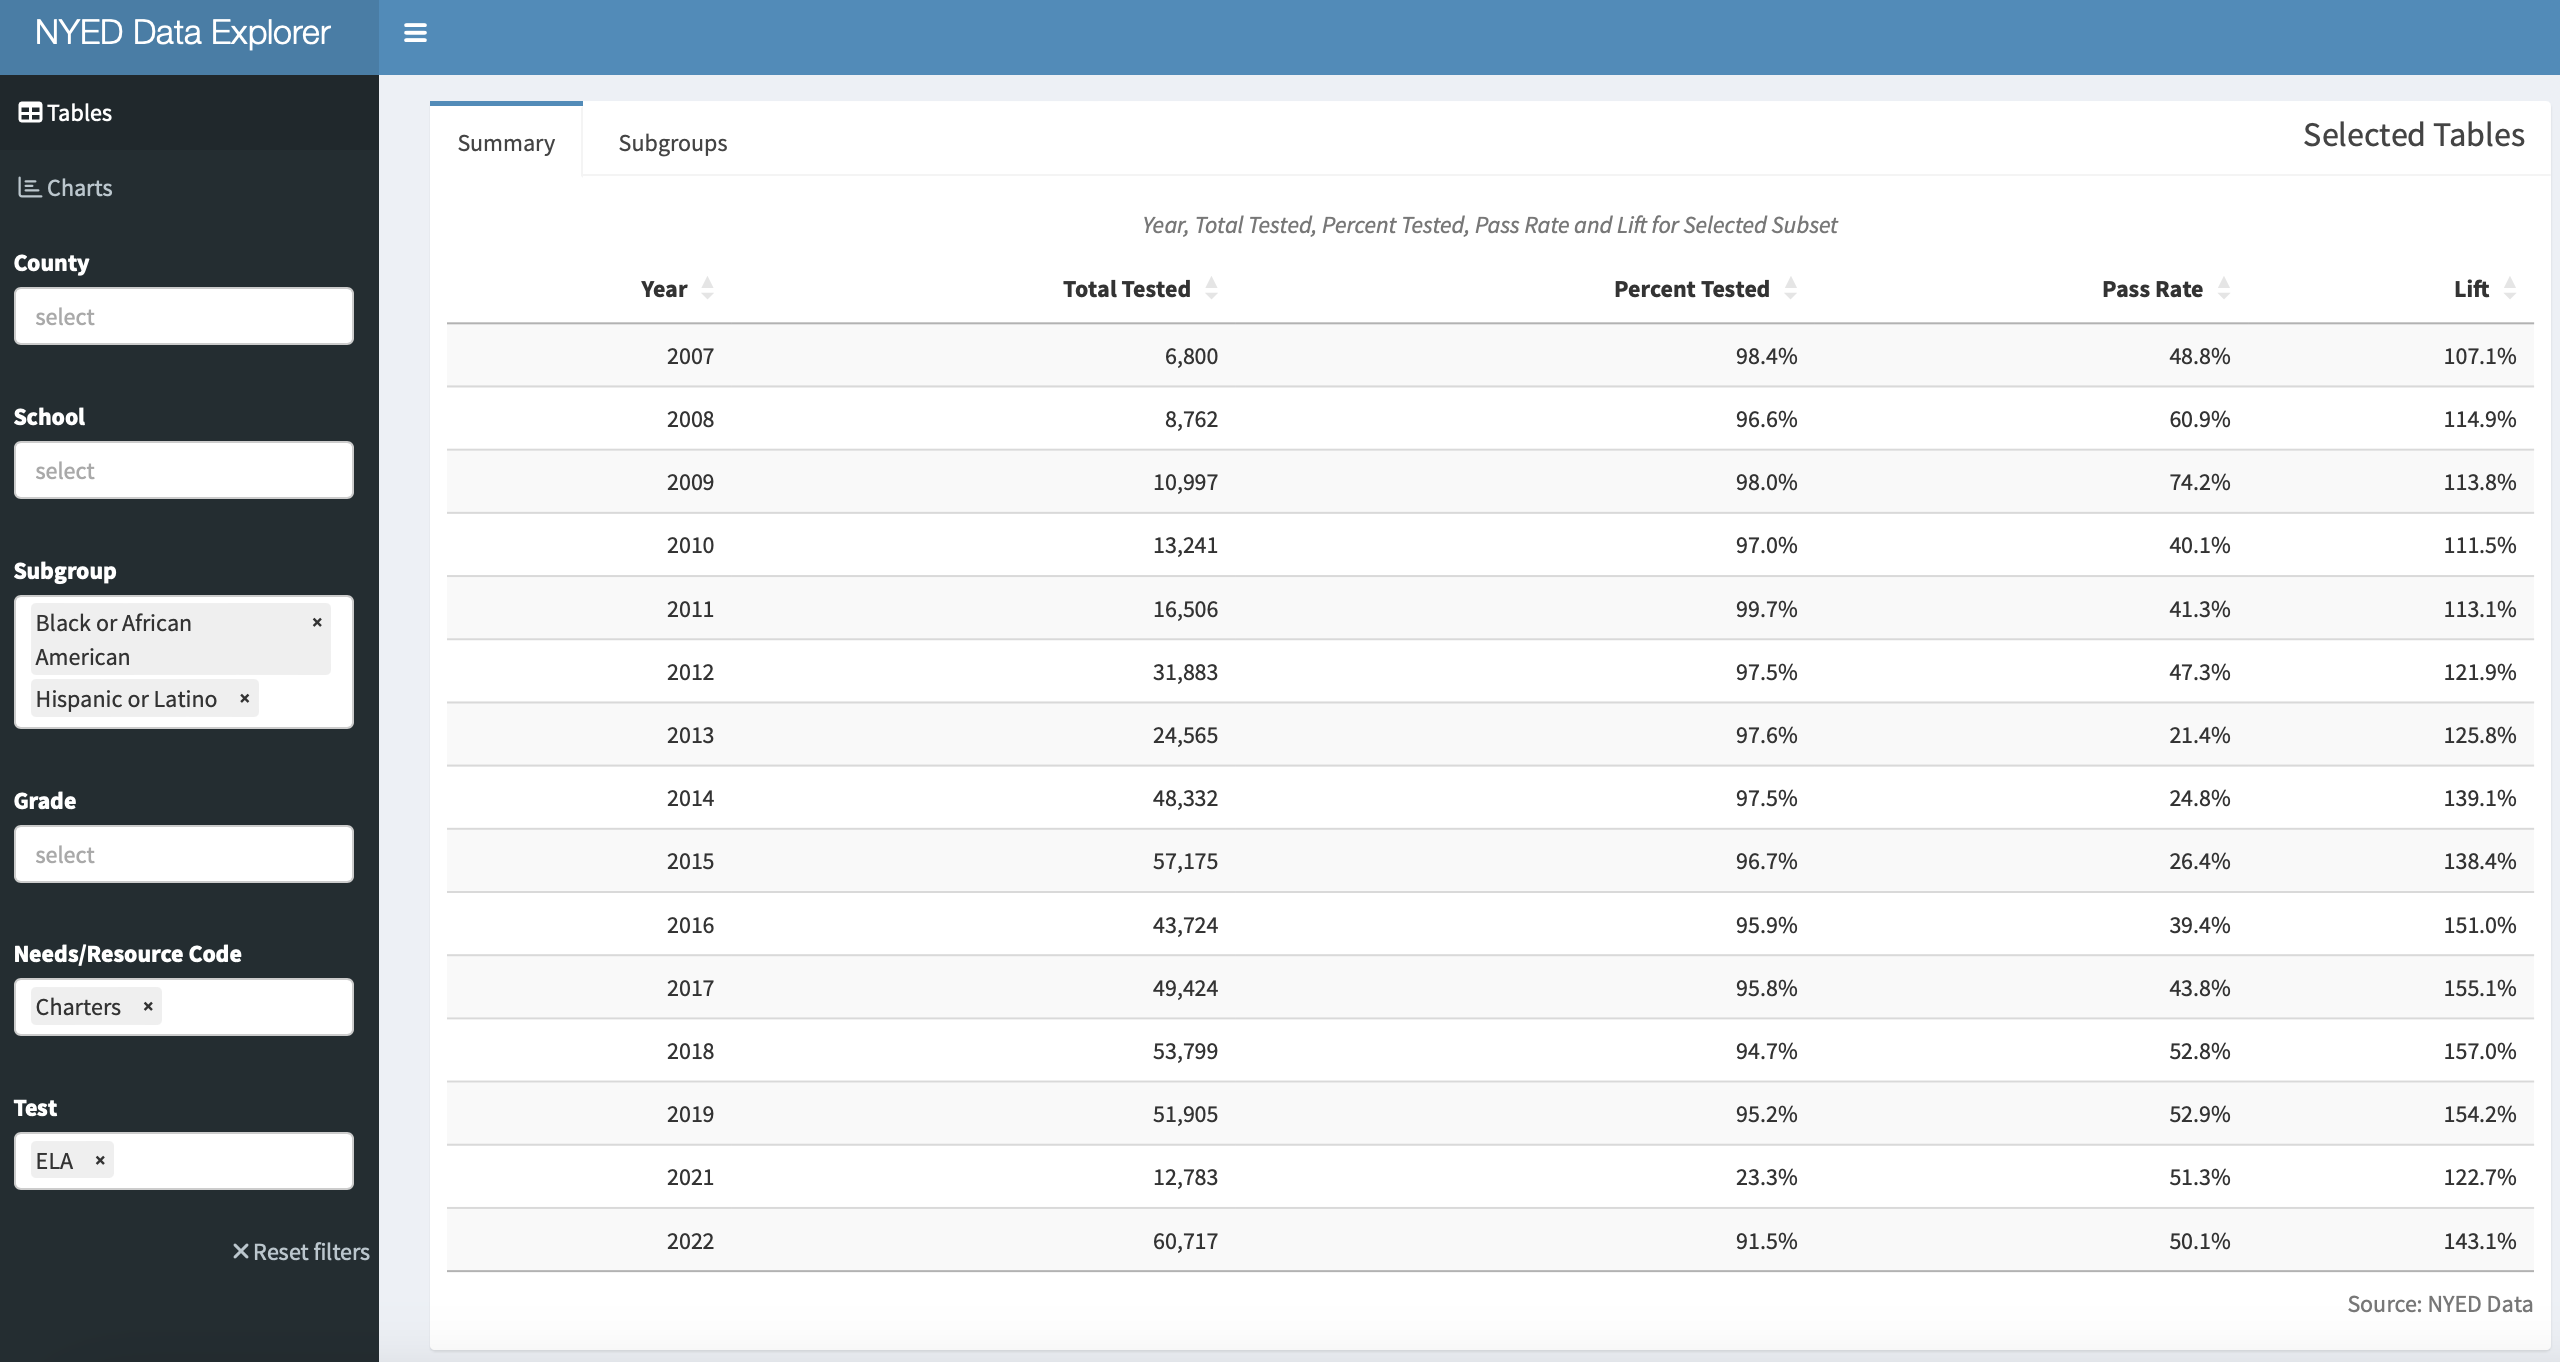Remove the Black or African American subgroup filter
Viewport: 2560px width, 1362px height.
pyautogui.click(x=317, y=623)
